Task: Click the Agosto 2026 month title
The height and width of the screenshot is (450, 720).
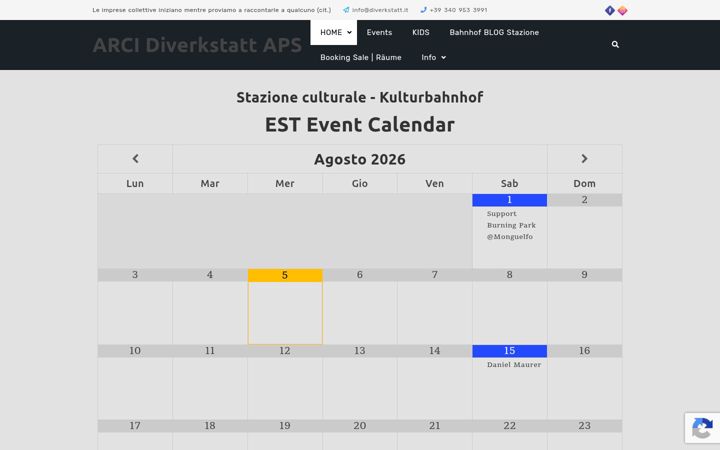Action: [x=360, y=159]
